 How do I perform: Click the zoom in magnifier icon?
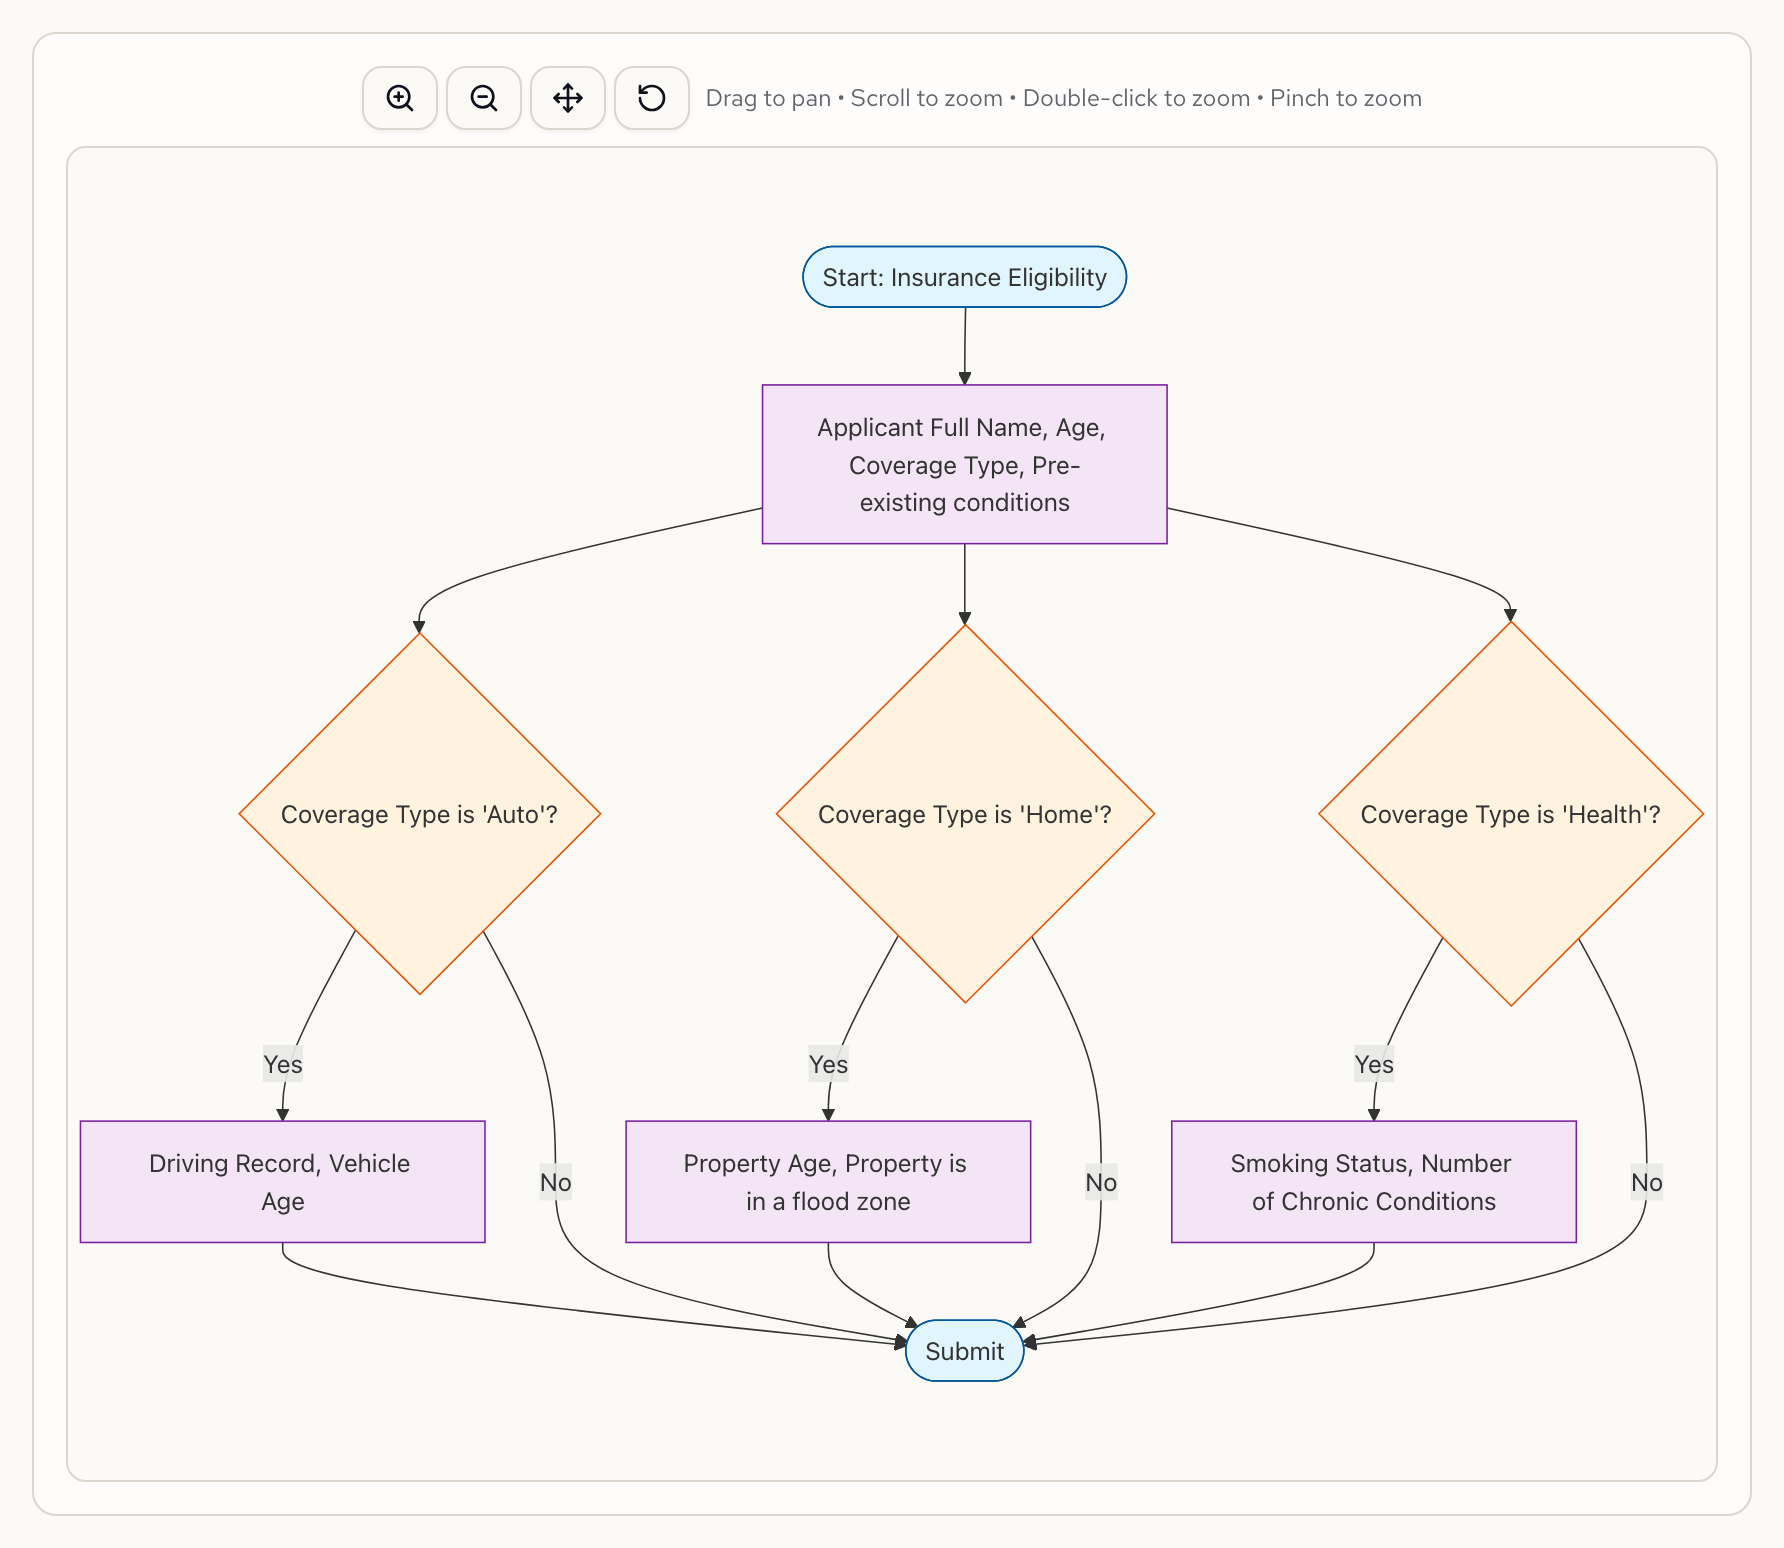pos(399,98)
